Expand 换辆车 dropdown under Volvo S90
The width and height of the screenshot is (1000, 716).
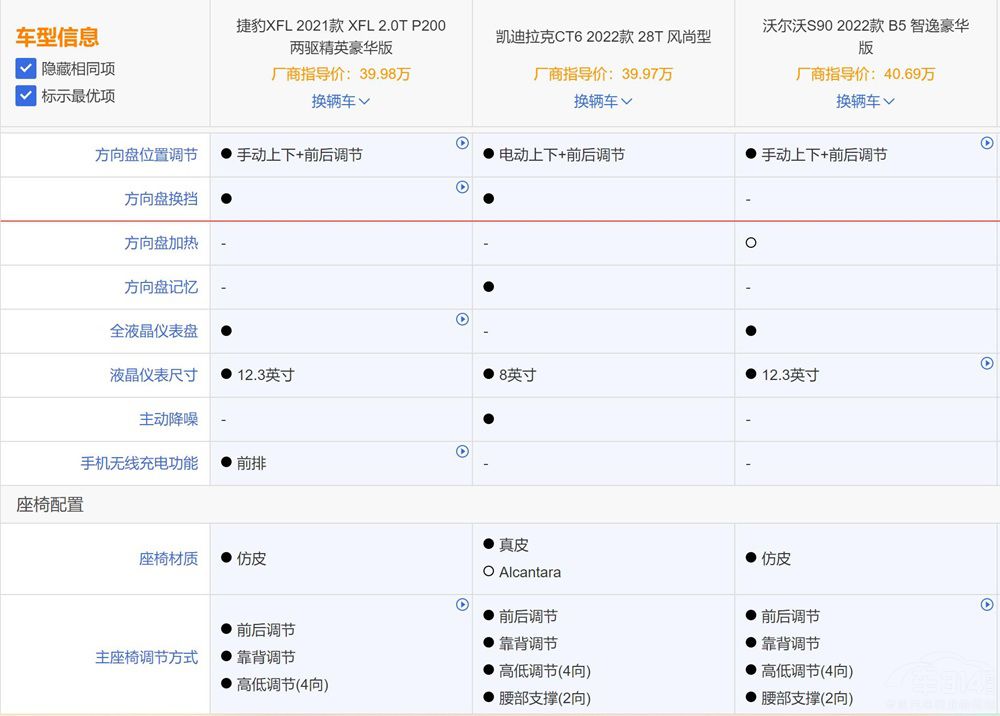865,101
